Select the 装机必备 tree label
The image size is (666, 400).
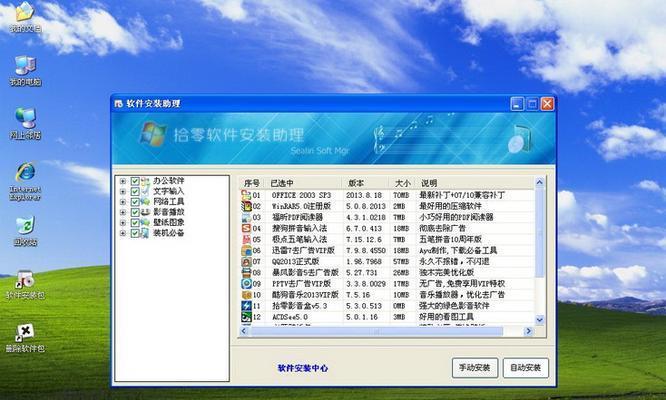pos(169,233)
